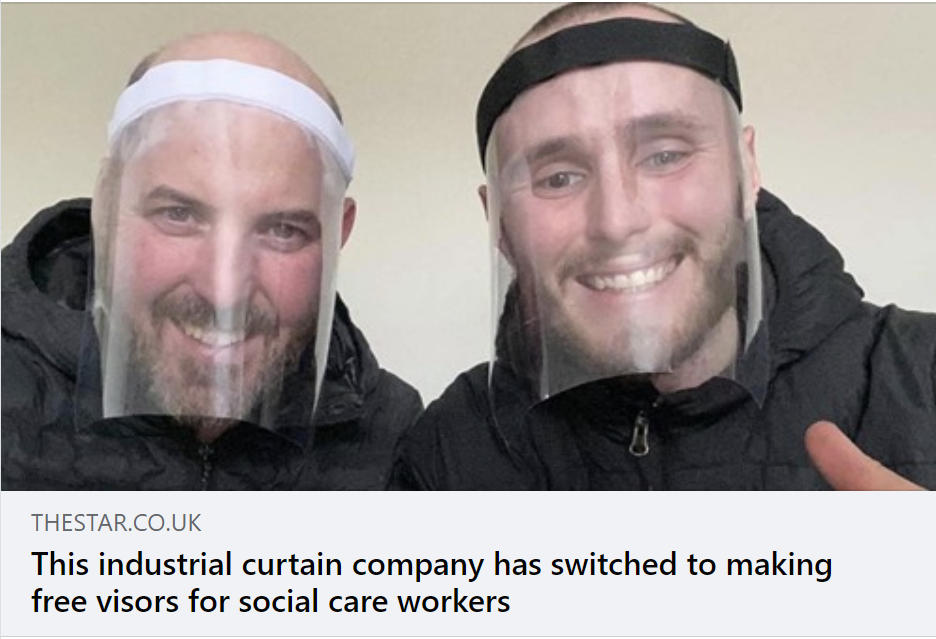Click the word "visors" in the headline
936x639 pixels.
(x=144, y=601)
